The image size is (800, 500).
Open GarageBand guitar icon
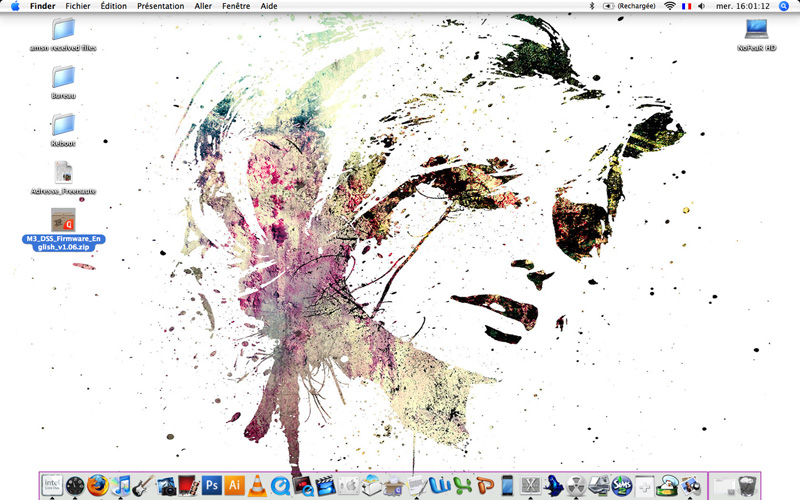coord(143,485)
